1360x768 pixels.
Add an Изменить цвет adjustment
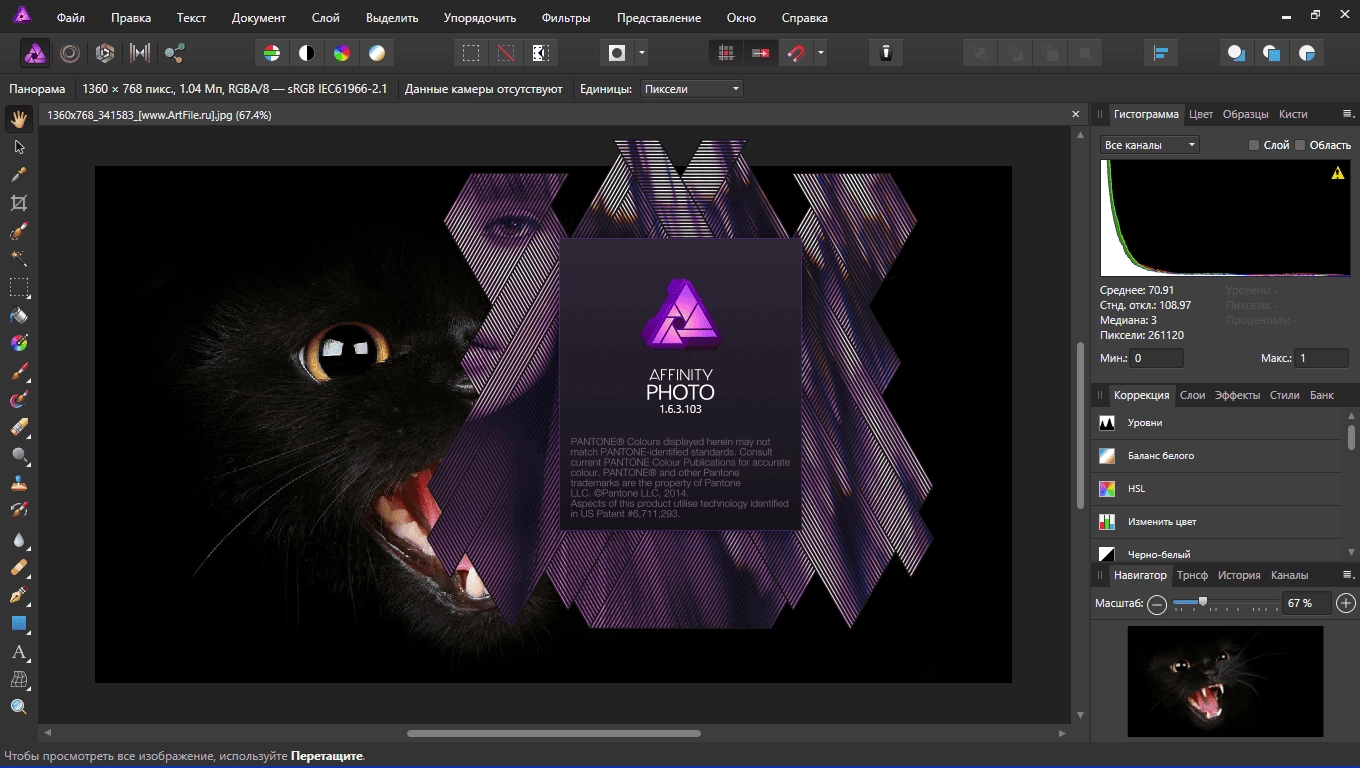click(1217, 522)
